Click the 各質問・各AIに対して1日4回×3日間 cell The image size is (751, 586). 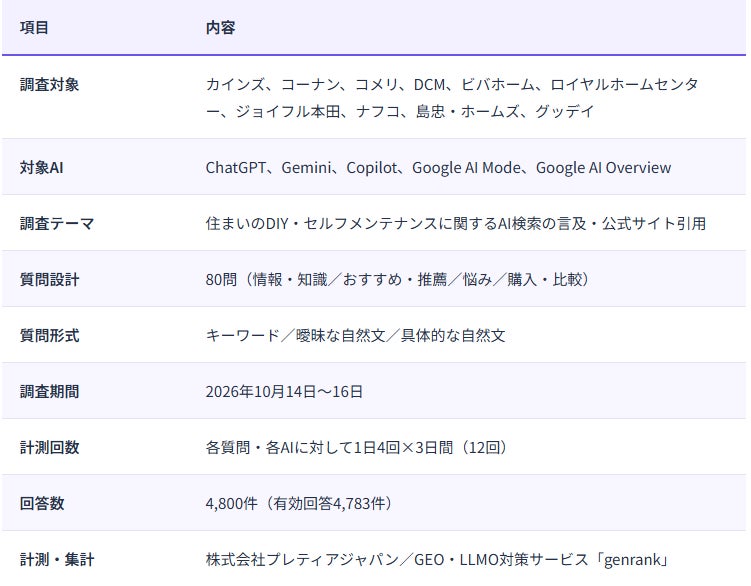click(356, 448)
